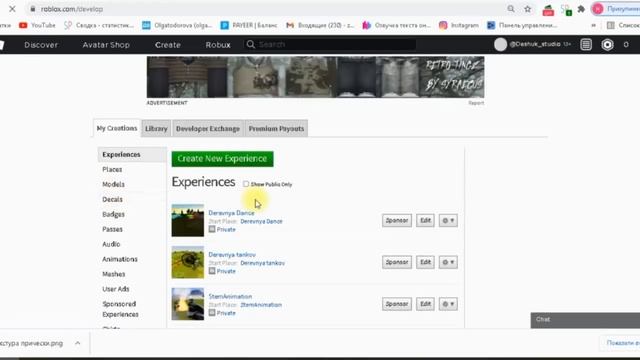640x360 pixels.
Task: Open Avatar Shop in the navbar
Action: click(x=106, y=44)
